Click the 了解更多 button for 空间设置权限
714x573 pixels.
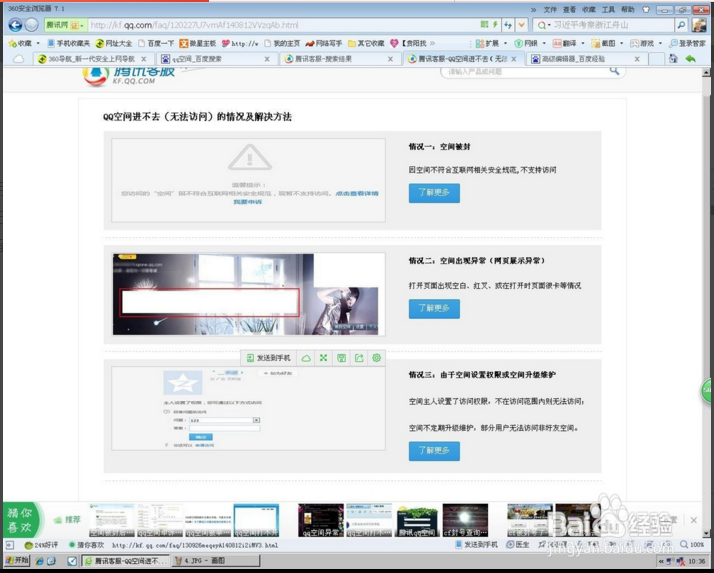tap(434, 450)
